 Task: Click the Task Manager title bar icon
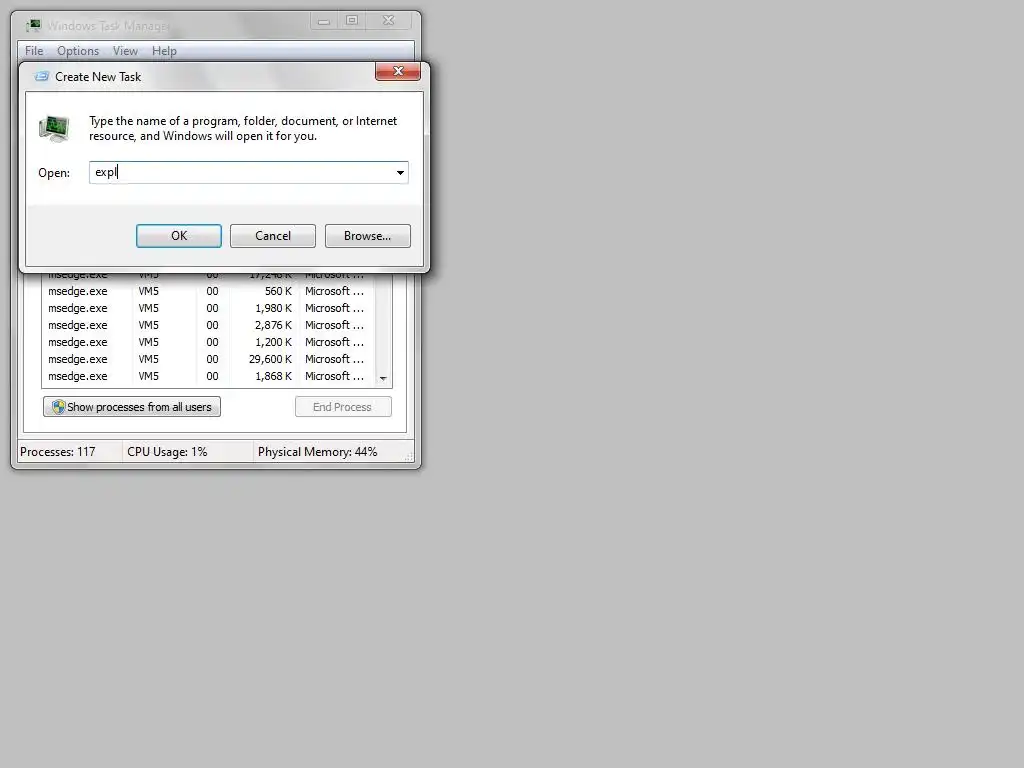click(x=33, y=25)
